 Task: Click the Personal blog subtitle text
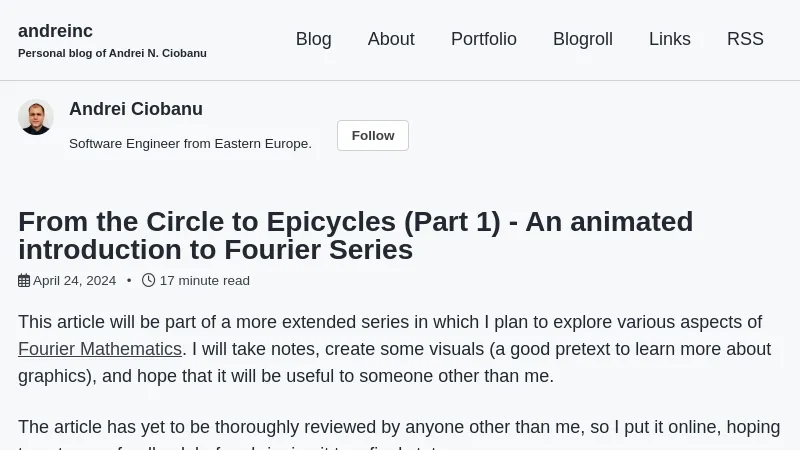pyautogui.click(x=112, y=53)
